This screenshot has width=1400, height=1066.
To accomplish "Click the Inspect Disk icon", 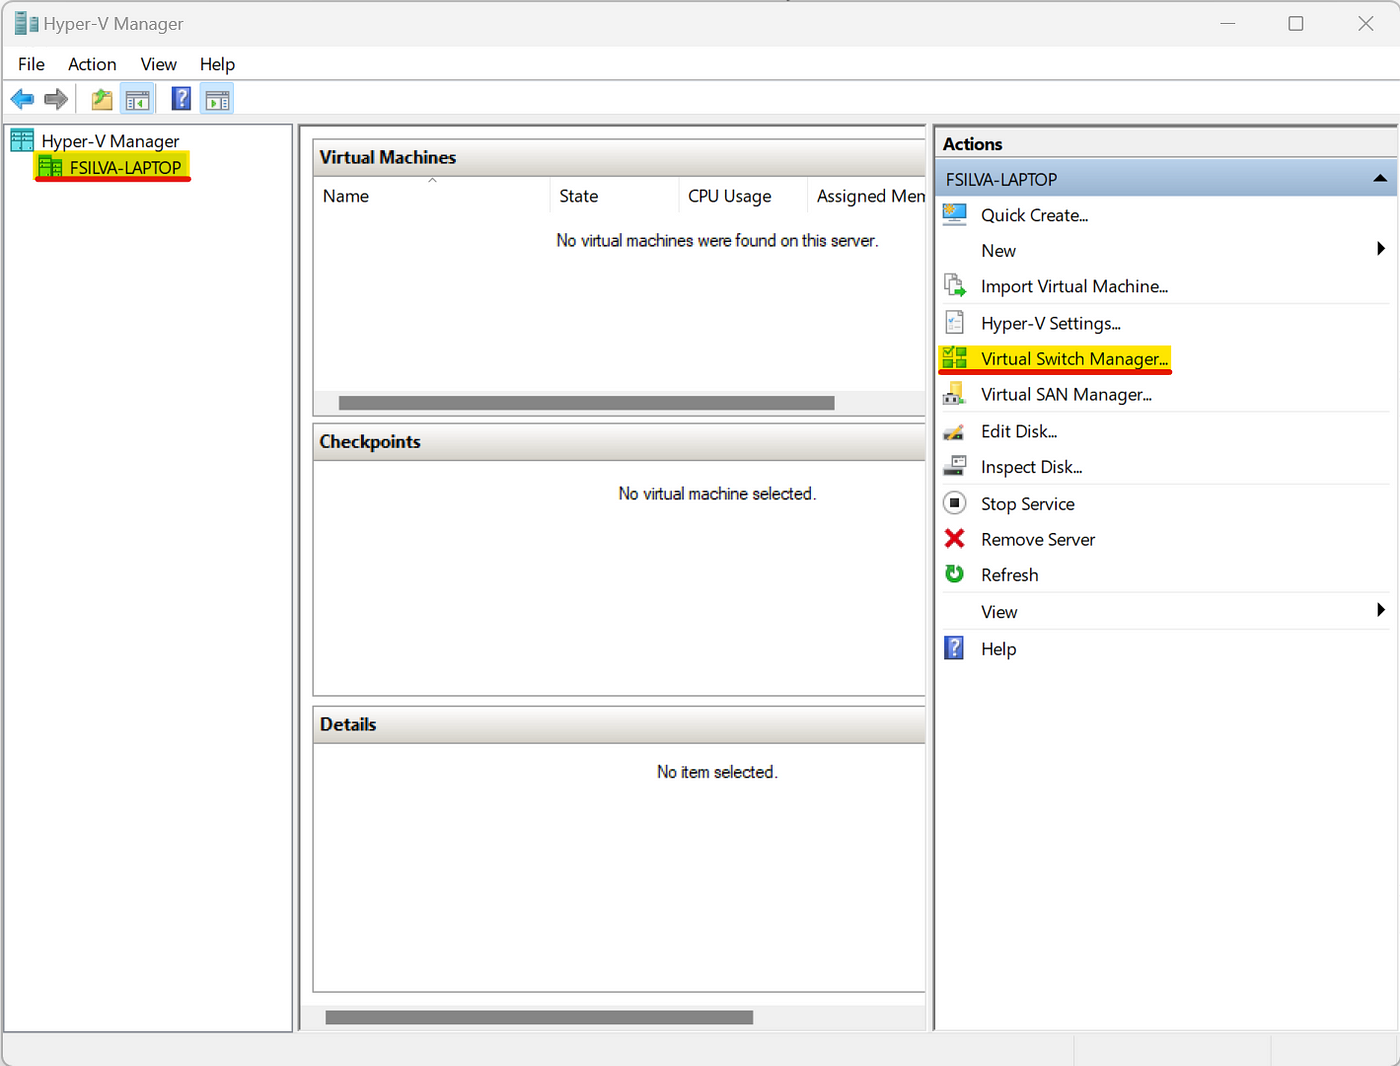I will pyautogui.click(x=955, y=466).
